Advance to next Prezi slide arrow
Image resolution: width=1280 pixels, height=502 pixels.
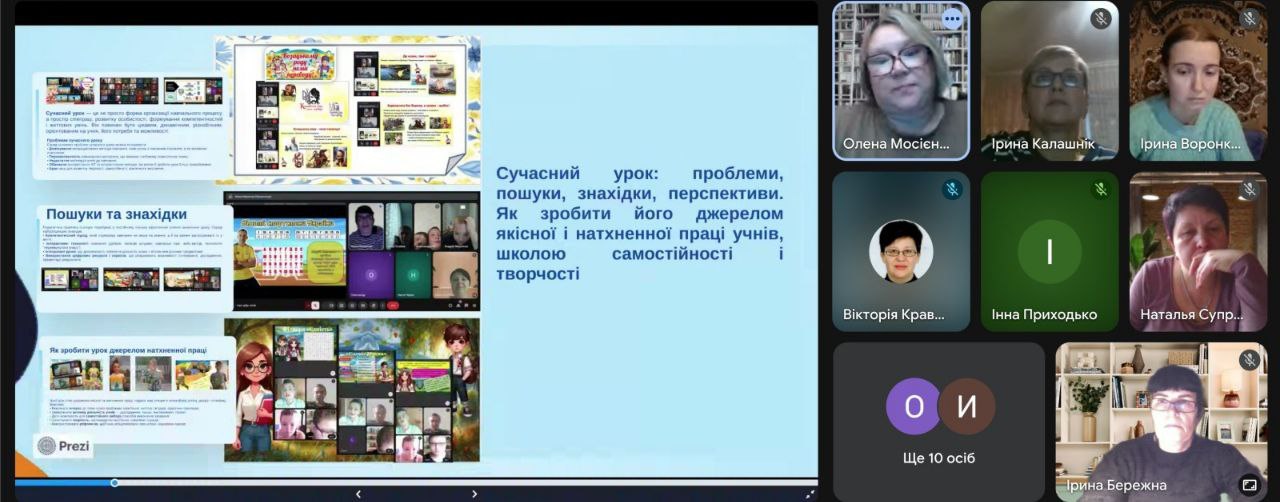(x=474, y=493)
